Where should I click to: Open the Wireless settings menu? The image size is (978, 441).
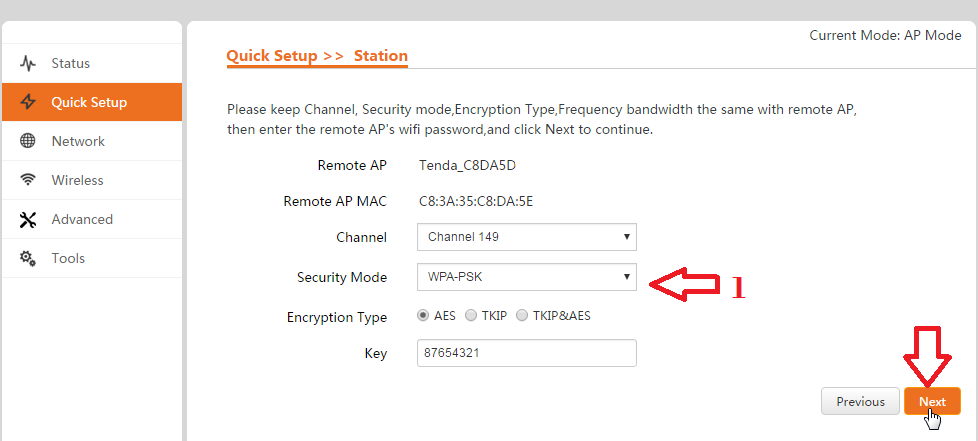point(77,180)
